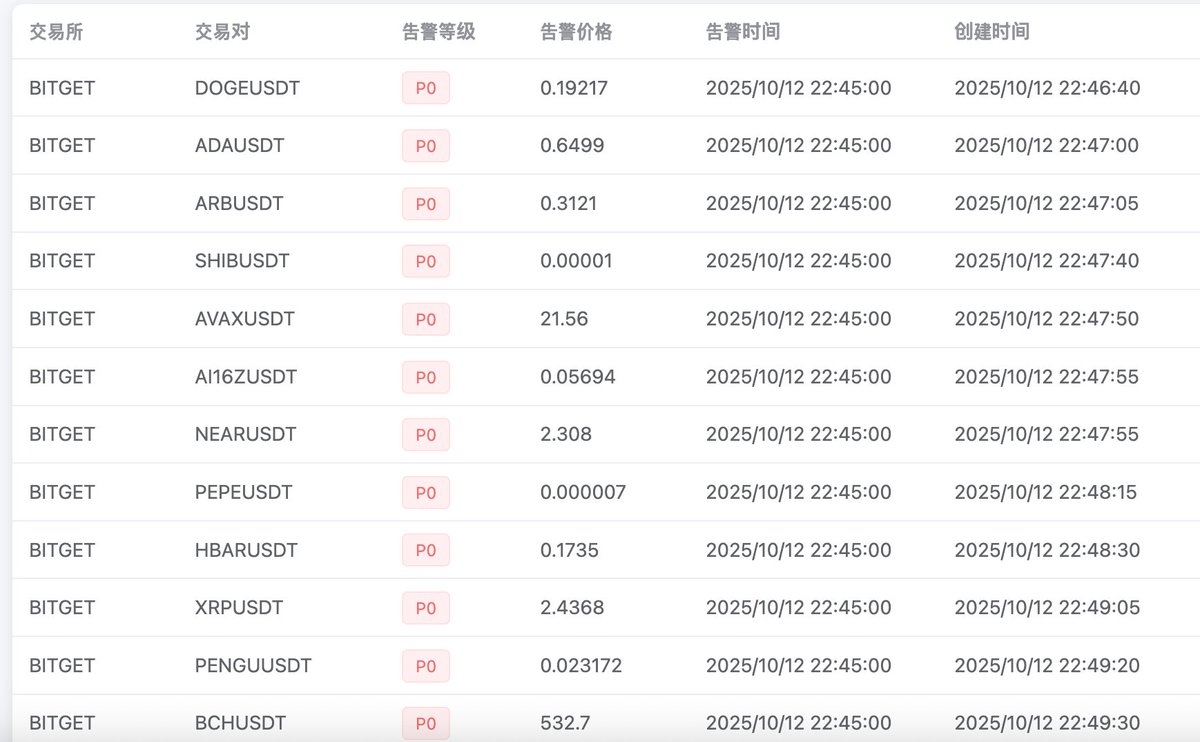Screen dimensions: 1200x742
Task: Select the ADAUSDT trading pair cell
Action: (x=239, y=146)
